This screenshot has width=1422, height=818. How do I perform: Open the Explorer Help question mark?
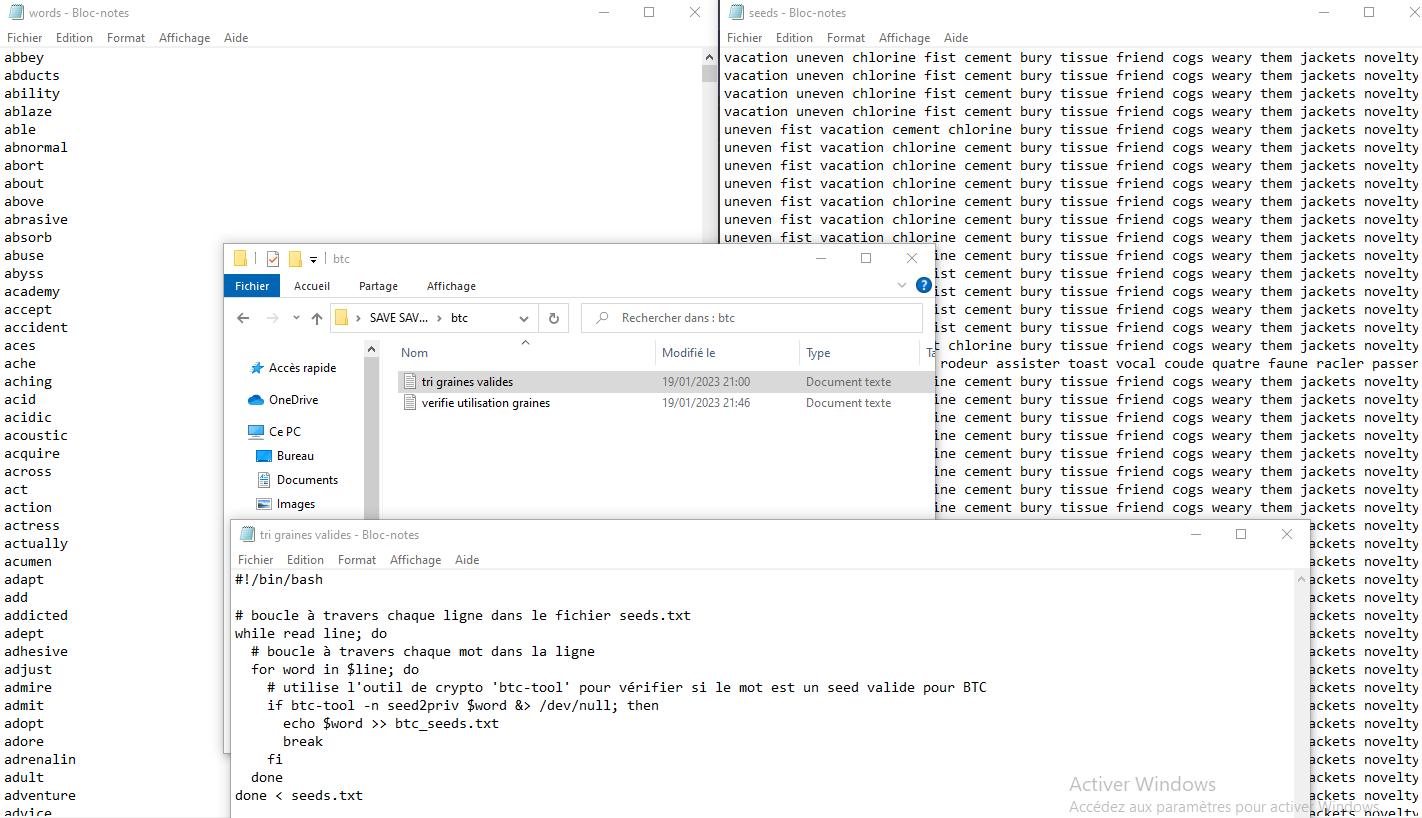point(924,286)
